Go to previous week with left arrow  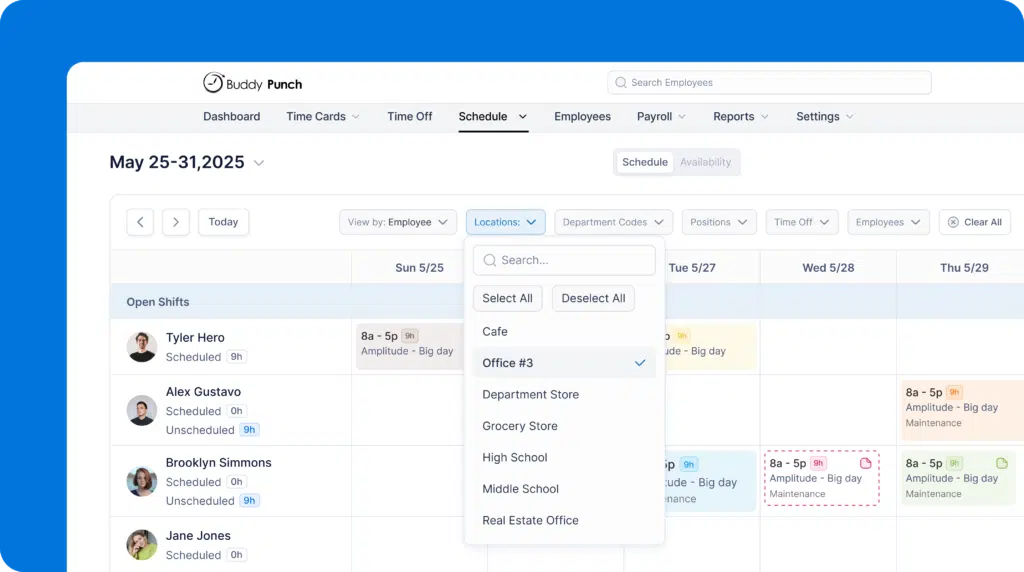point(140,222)
